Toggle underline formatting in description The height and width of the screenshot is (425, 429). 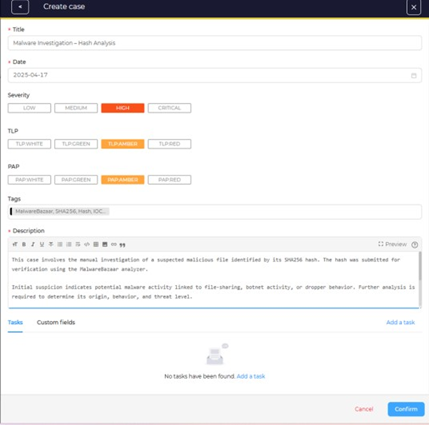coord(42,244)
